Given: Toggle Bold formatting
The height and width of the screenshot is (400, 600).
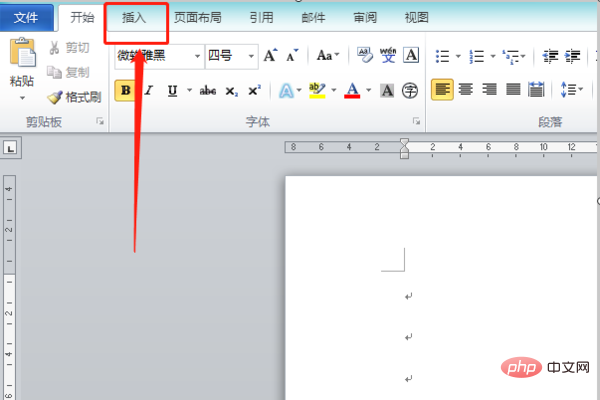Looking at the screenshot, I should pos(125,90).
